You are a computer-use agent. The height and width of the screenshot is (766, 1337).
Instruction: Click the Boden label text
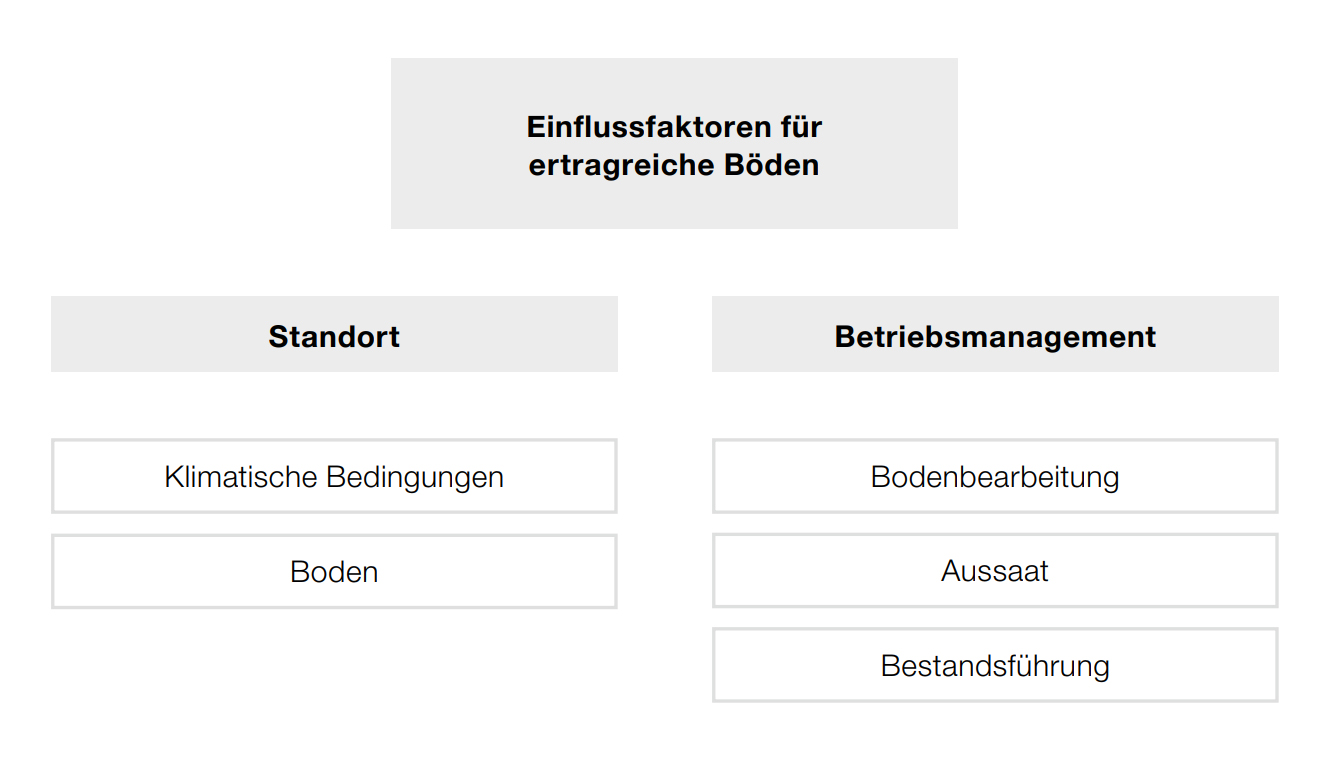[334, 572]
